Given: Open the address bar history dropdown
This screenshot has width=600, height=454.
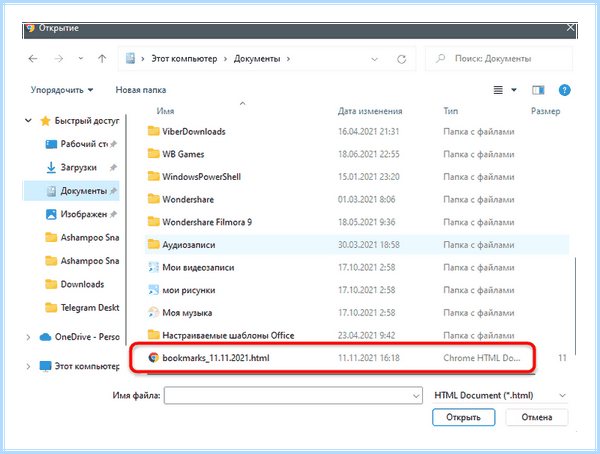Looking at the screenshot, I should click(375, 59).
